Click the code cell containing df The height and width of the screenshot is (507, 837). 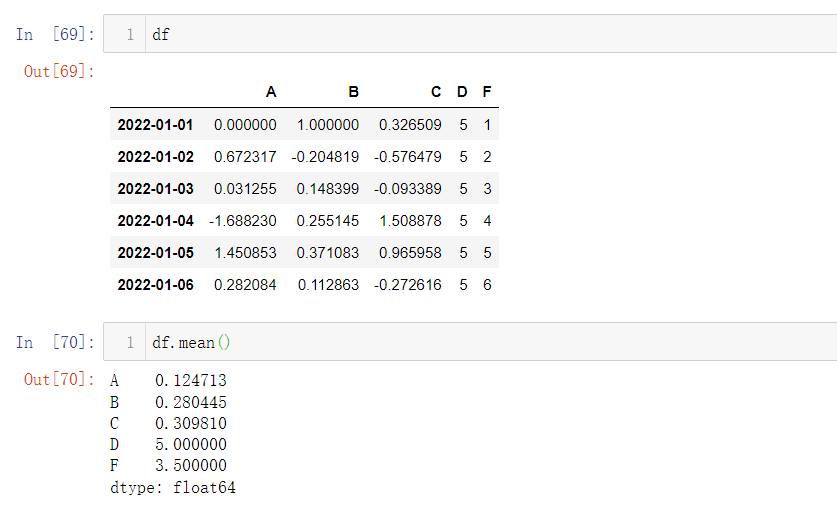point(470,34)
